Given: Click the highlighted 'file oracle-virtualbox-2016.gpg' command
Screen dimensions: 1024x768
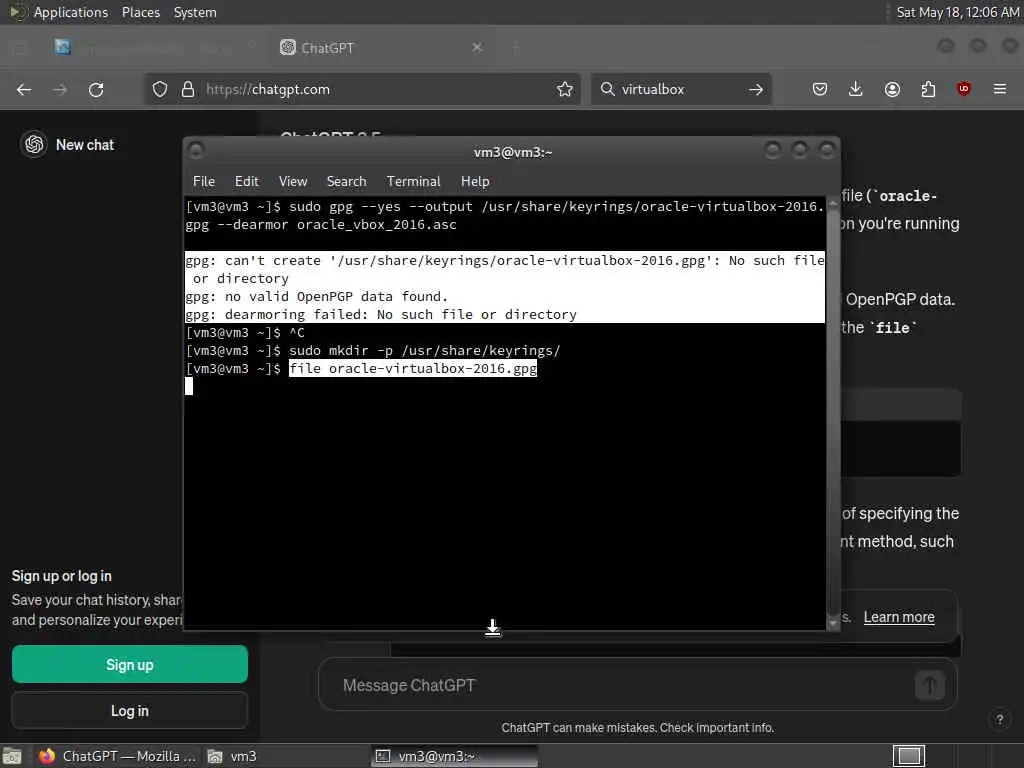Looking at the screenshot, I should coord(413,368).
